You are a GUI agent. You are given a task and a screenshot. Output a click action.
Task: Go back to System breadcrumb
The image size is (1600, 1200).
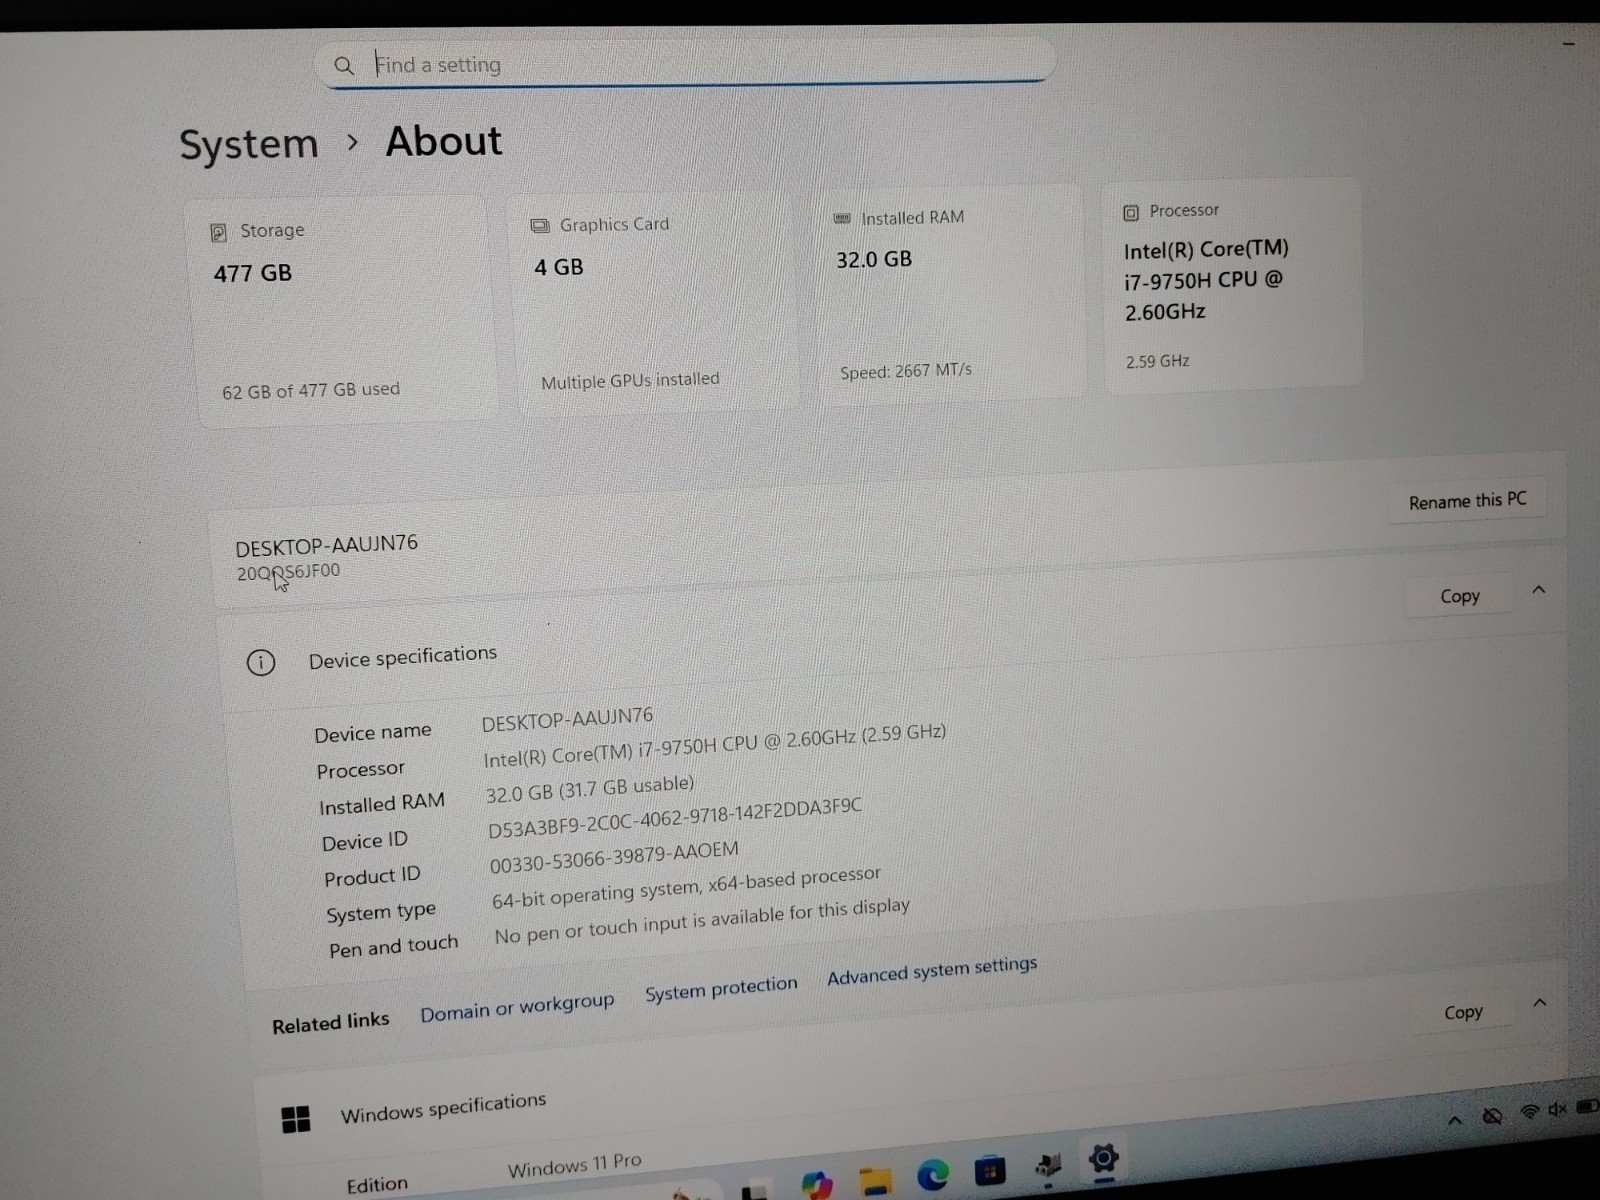click(249, 144)
